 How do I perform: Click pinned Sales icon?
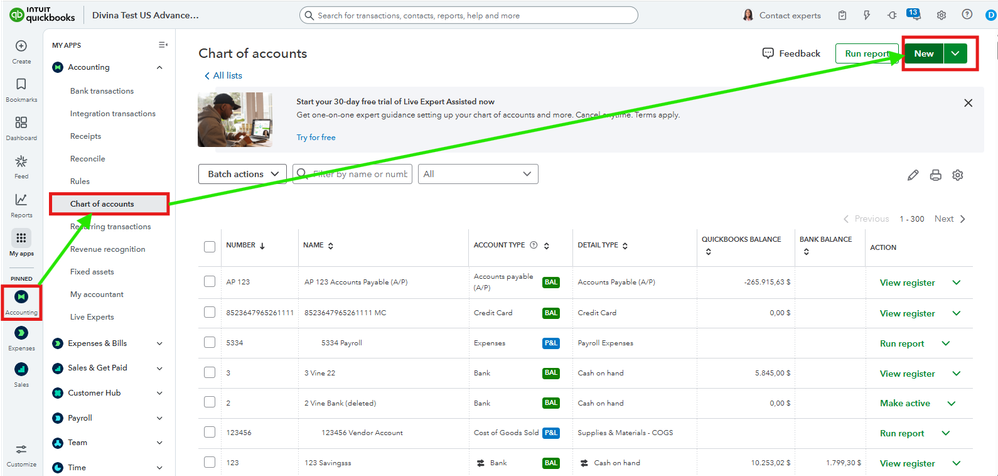coord(21,369)
